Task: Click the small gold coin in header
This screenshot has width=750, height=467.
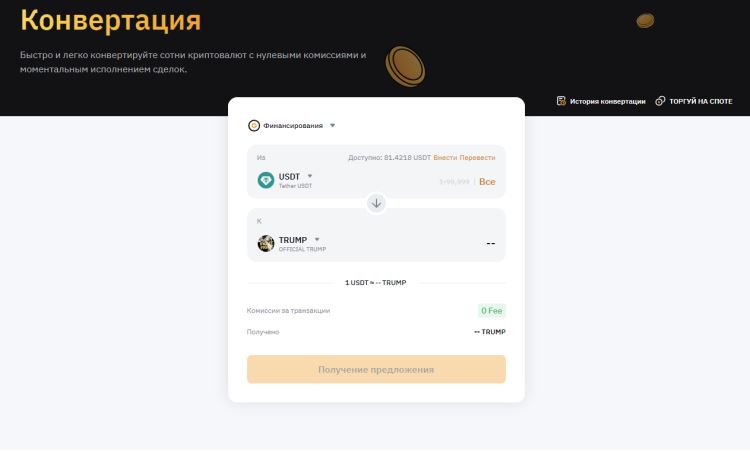Action: click(645, 21)
